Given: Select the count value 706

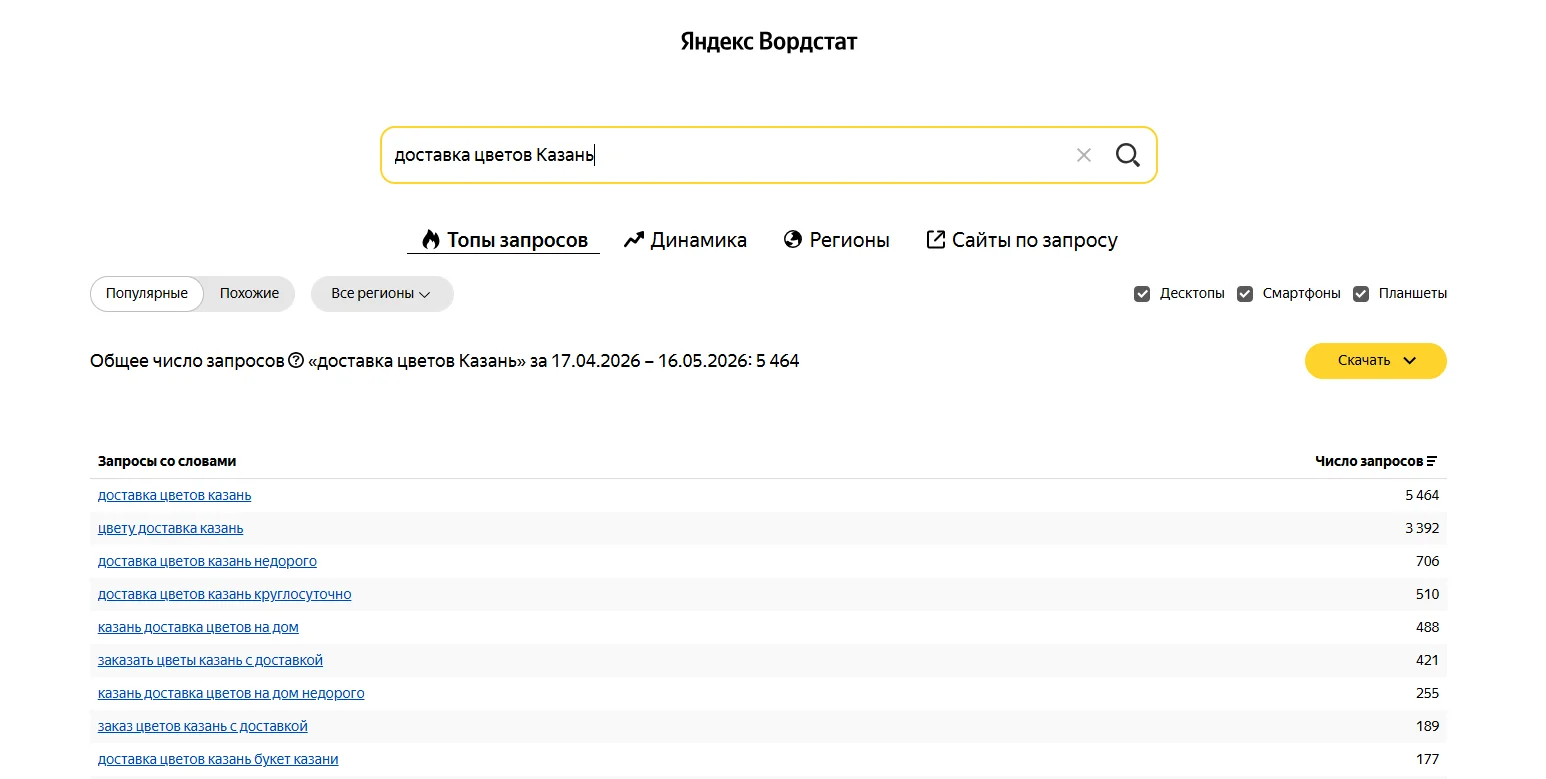Looking at the screenshot, I should (1428, 561).
